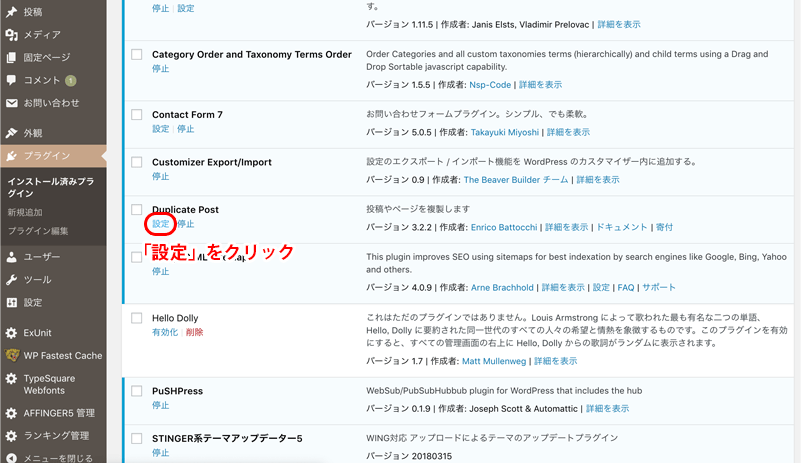
Task: Go to 固定ページ menu
Action: pyautogui.click(x=47, y=58)
